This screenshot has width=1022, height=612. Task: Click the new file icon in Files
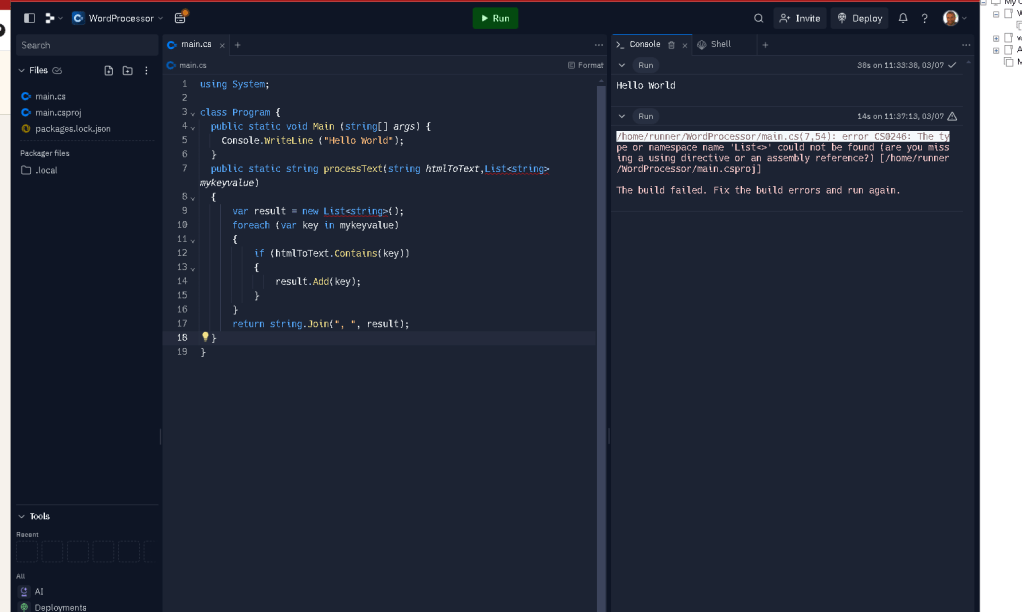(109, 70)
